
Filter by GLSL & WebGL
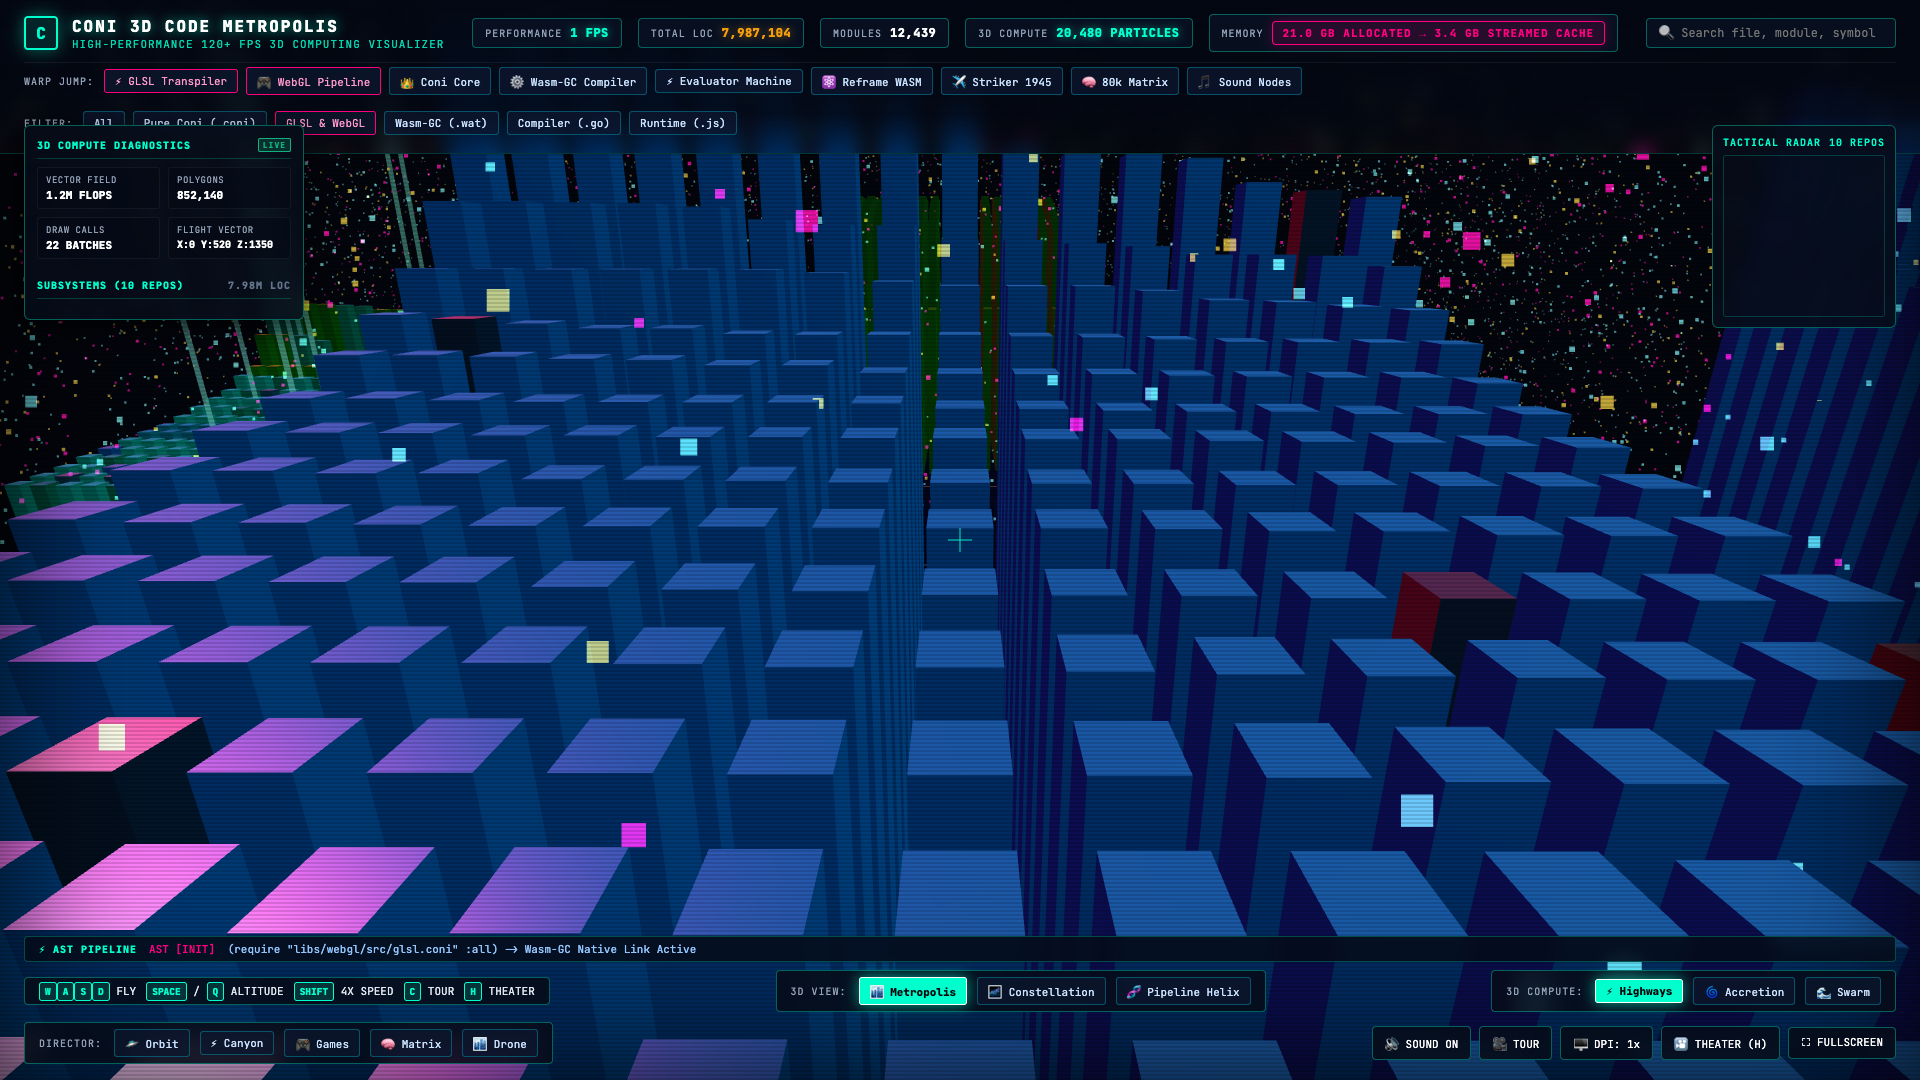pyautogui.click(x=325, y=123)
